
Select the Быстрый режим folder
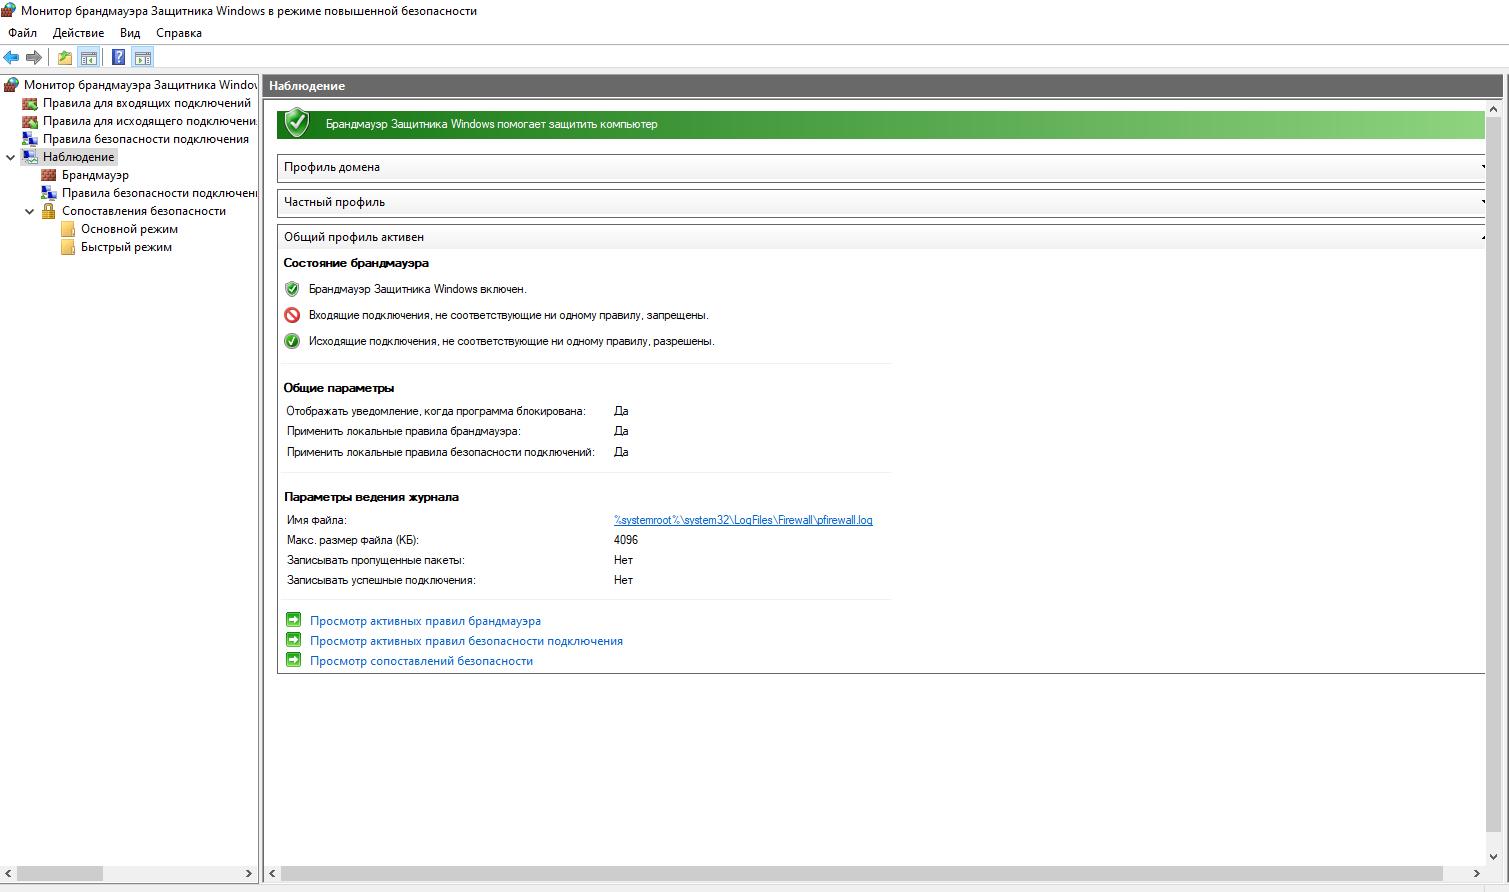coord(126,247)
